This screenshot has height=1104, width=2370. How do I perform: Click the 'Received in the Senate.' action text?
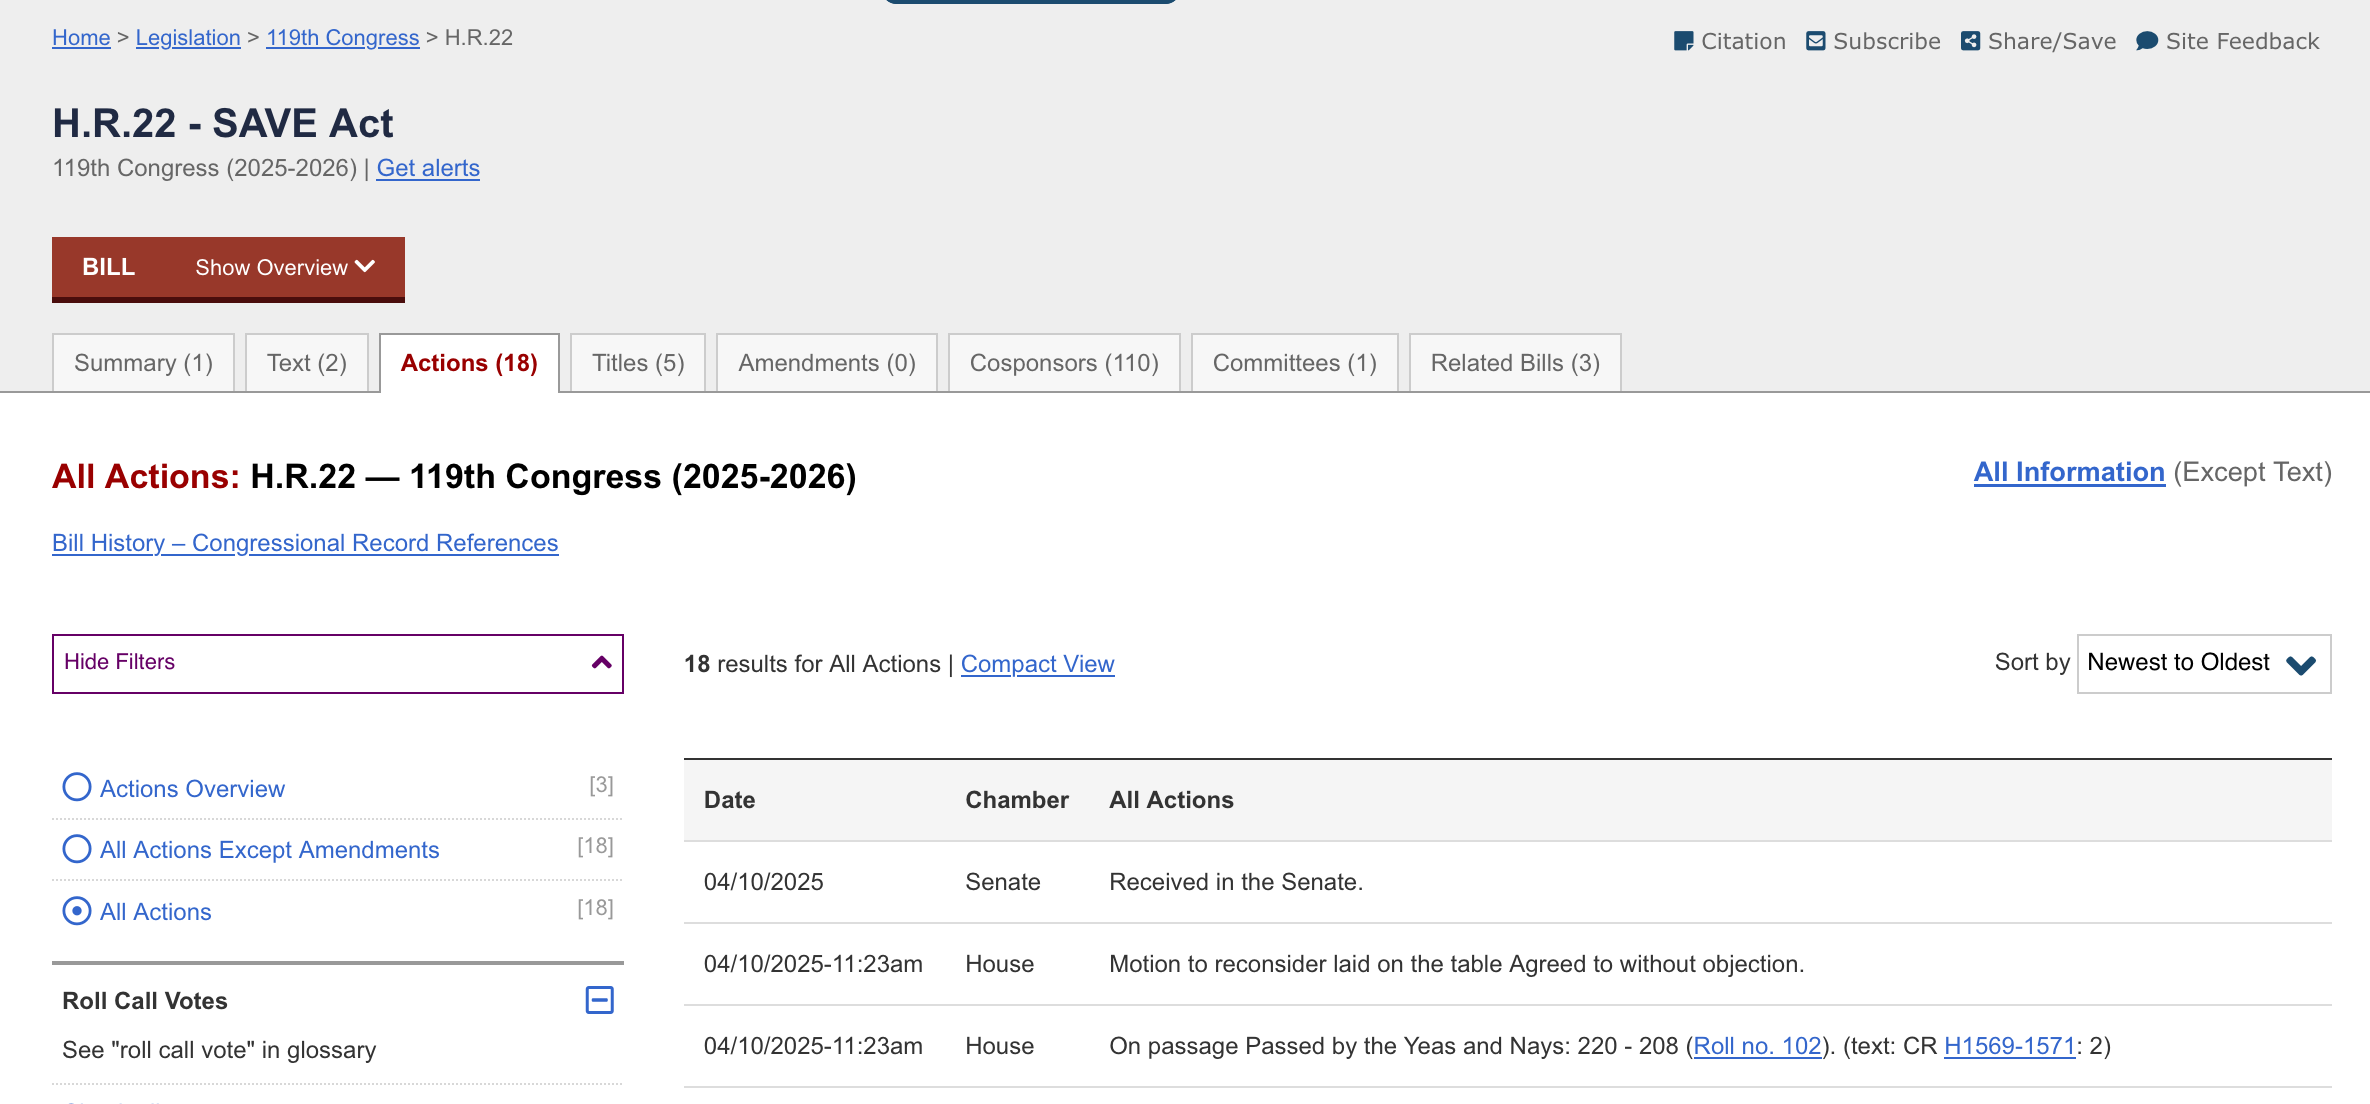tap(1236, 882)
